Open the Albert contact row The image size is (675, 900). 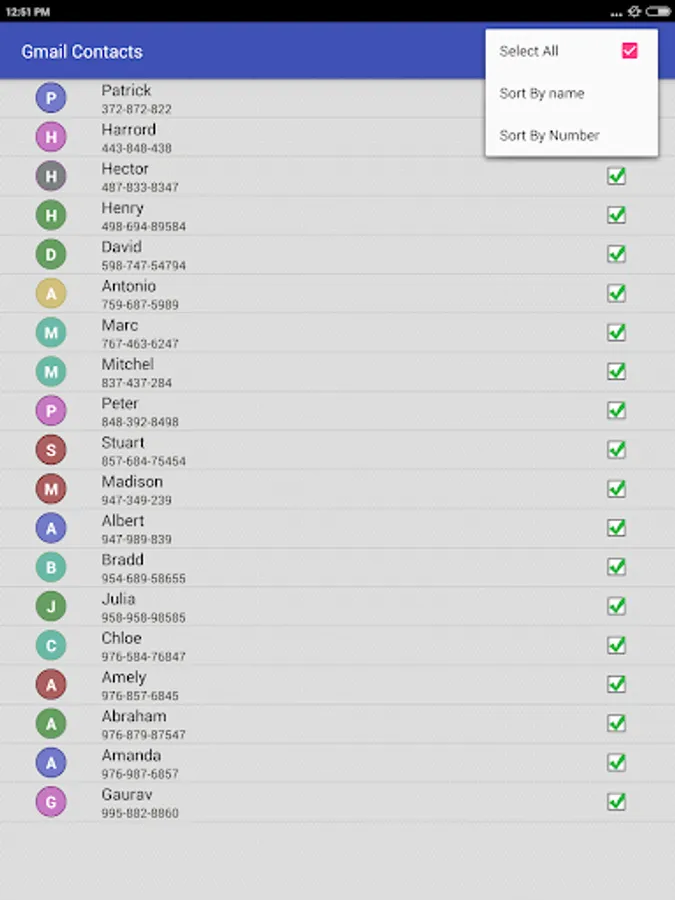point(300,528)
